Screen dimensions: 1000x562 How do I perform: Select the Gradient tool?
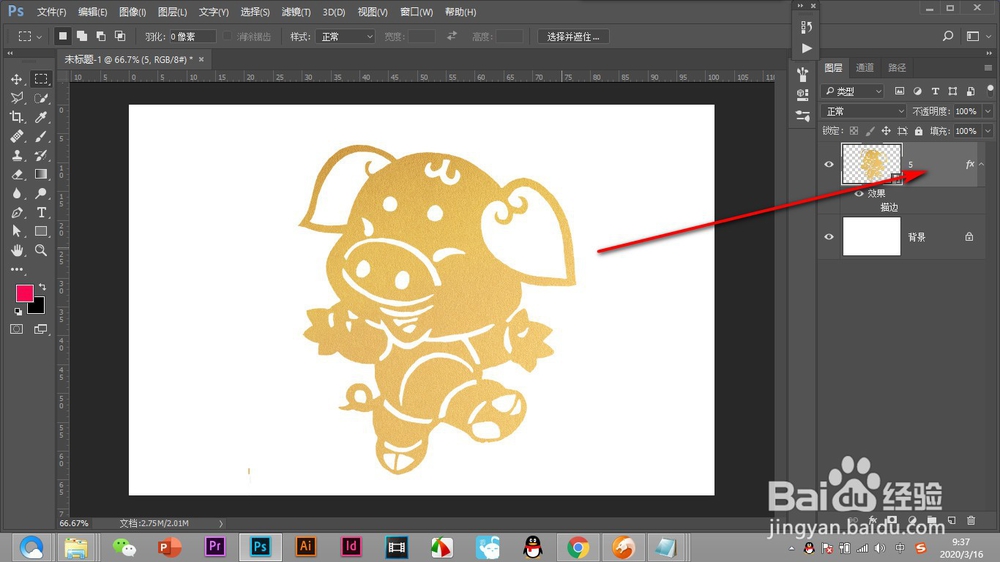pos(41,174)
